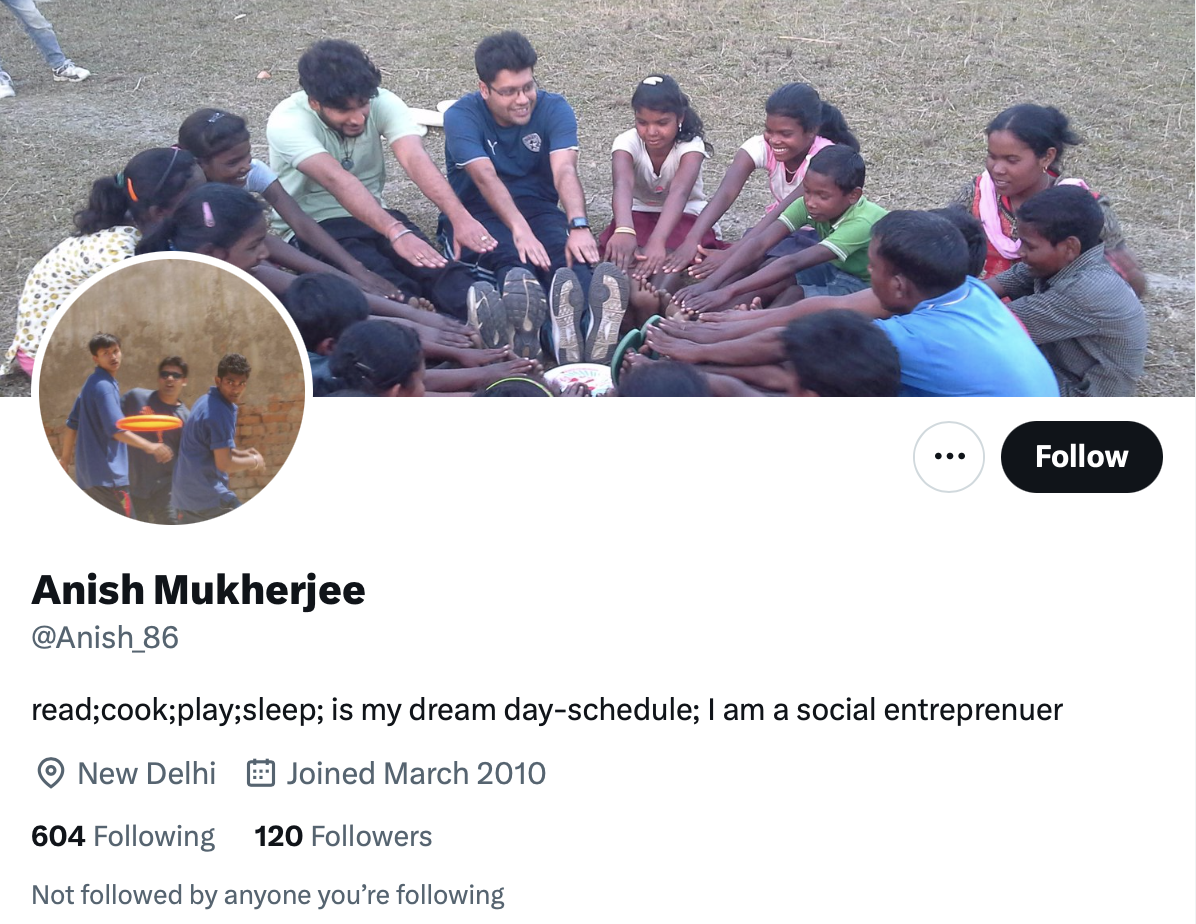
Task: Click the Joined March 2010 text
Action: 416,773
